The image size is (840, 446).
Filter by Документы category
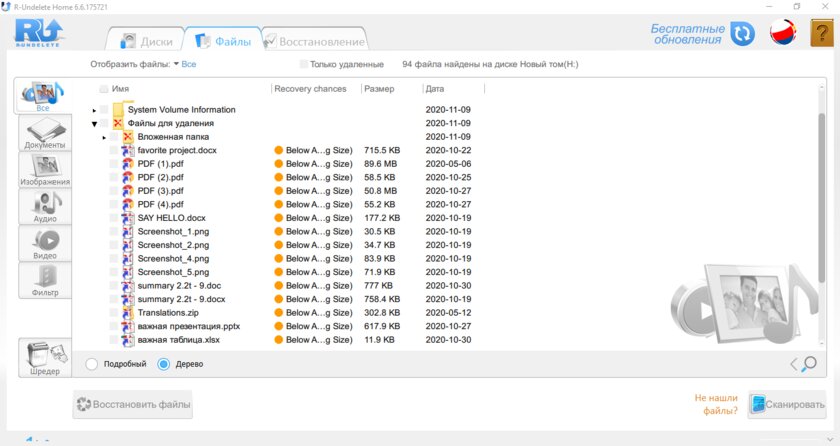coord(45,133)
